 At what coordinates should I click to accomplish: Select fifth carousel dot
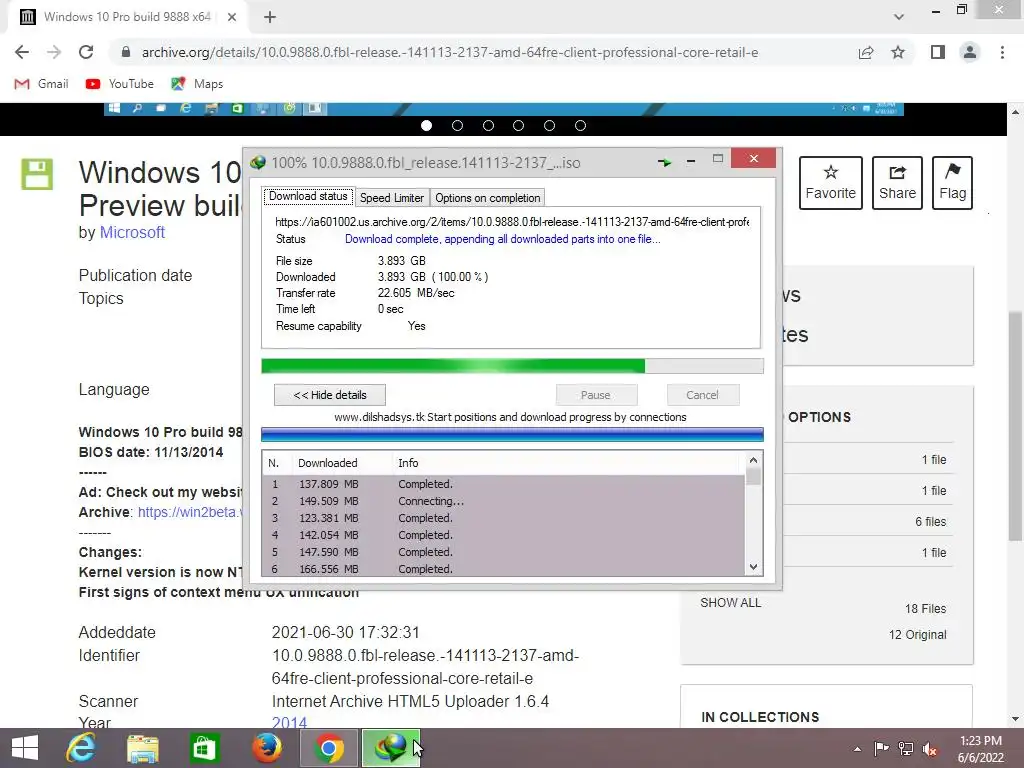pos(549,125)
